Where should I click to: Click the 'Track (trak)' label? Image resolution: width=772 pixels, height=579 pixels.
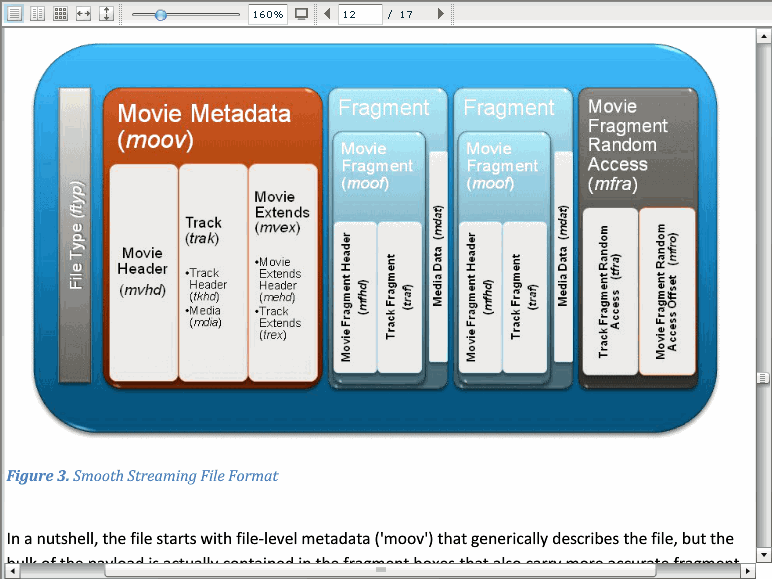pos(203,230)
